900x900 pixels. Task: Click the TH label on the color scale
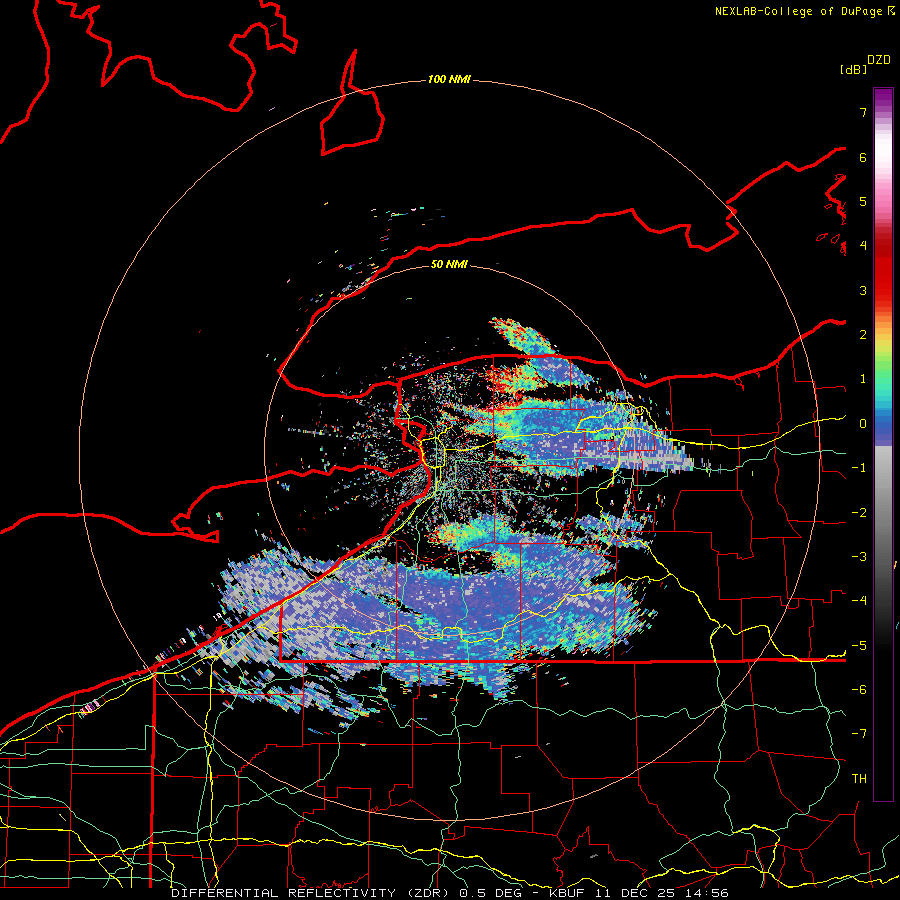[859, 779]
